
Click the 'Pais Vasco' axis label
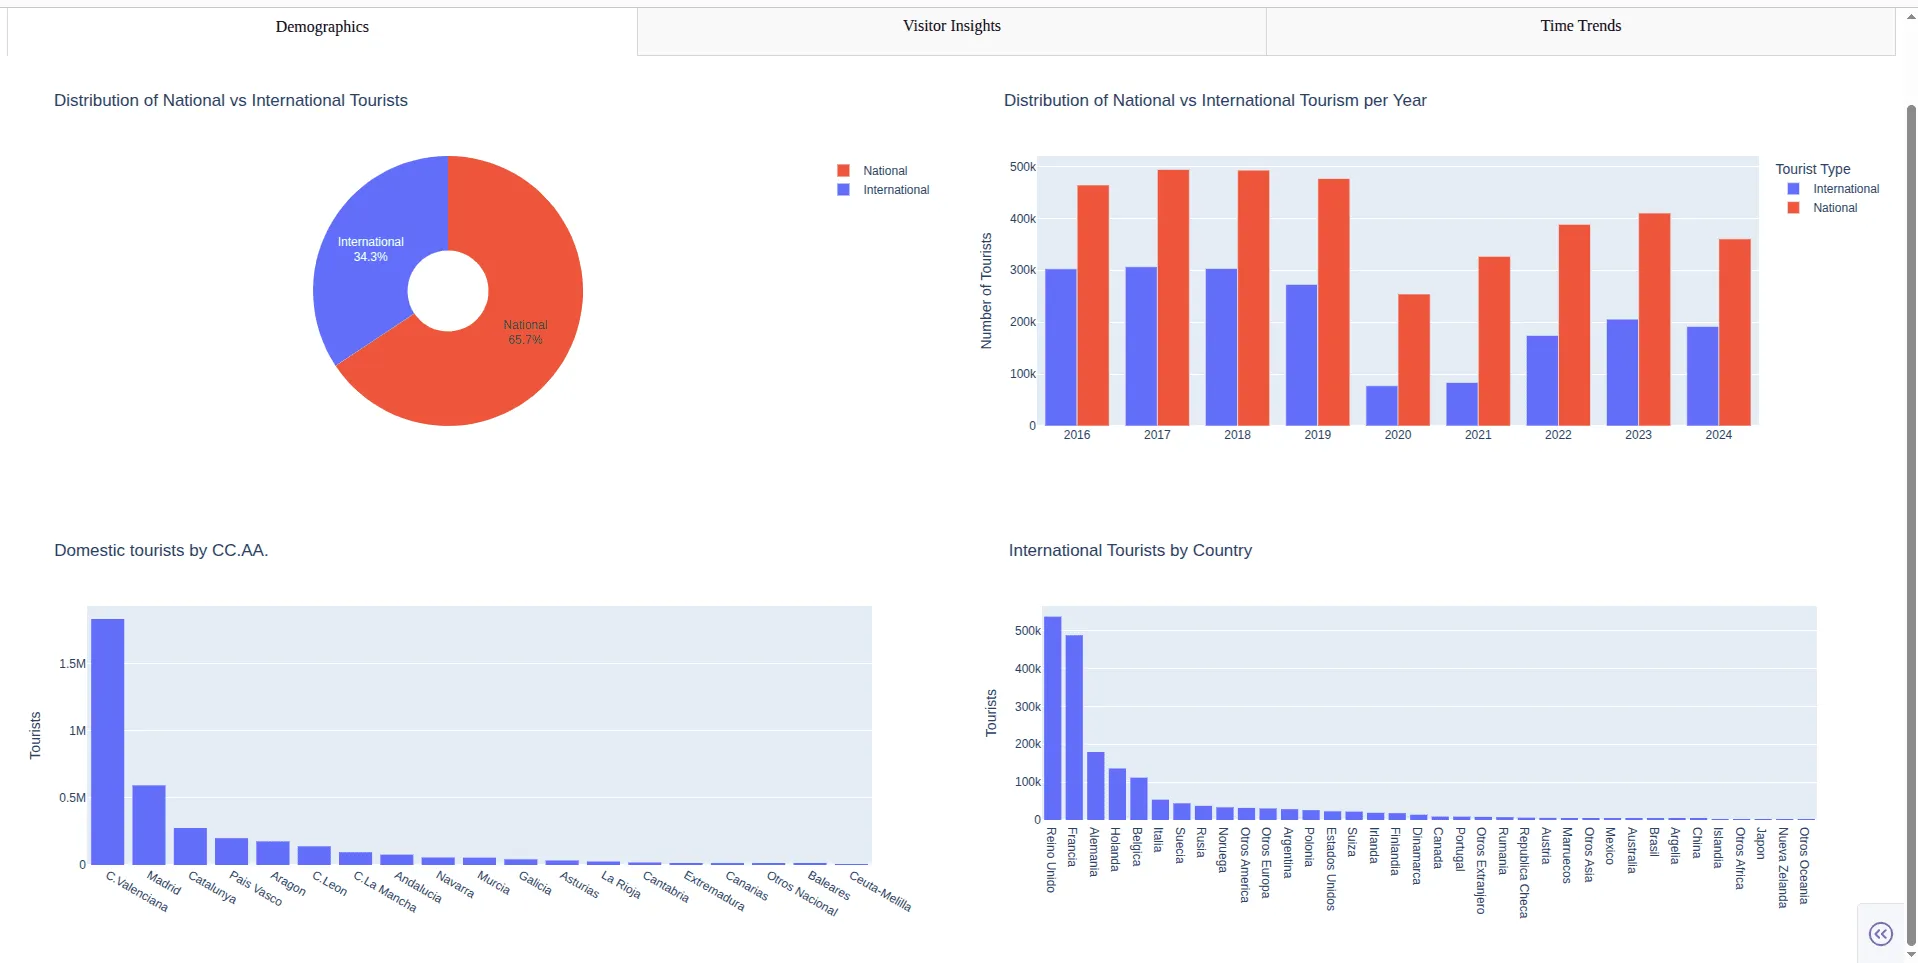click(256, 888)
